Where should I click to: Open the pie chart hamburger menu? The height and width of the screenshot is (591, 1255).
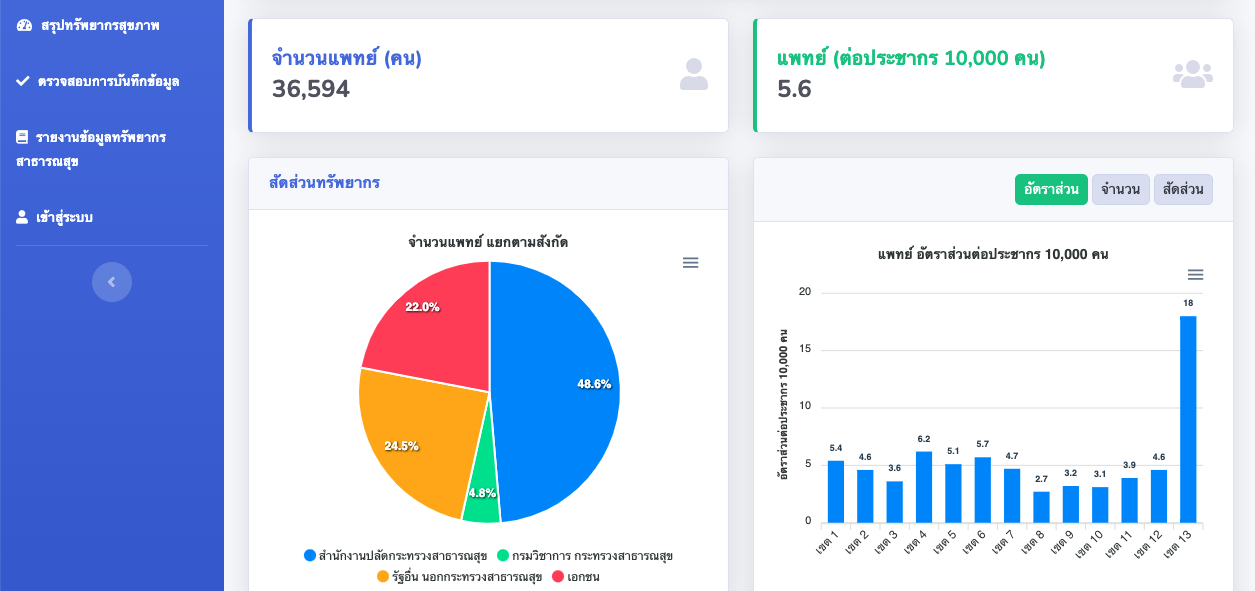[690, 263]
